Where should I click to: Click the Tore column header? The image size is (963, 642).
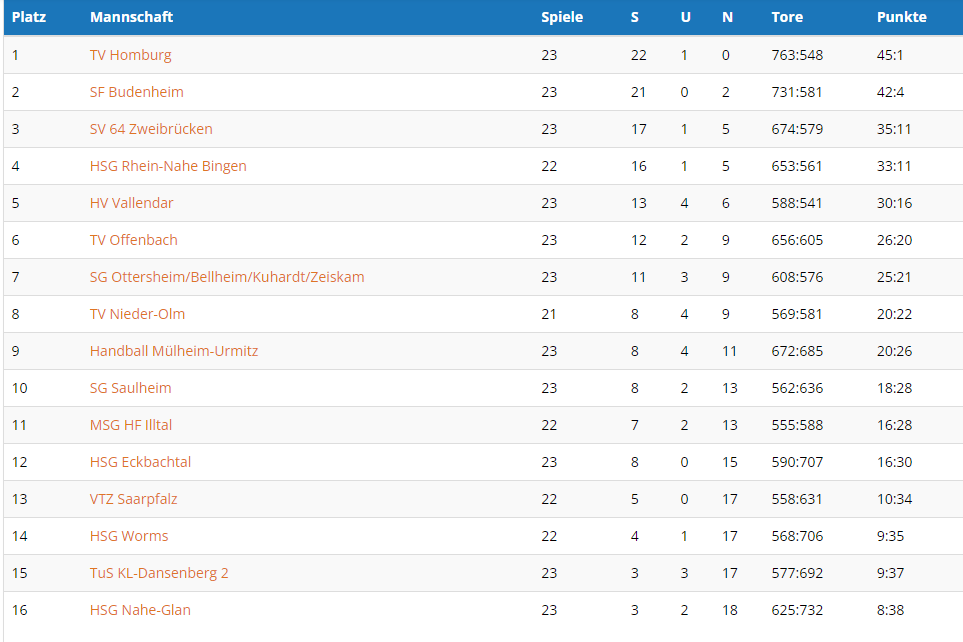[x=787, y=17]
